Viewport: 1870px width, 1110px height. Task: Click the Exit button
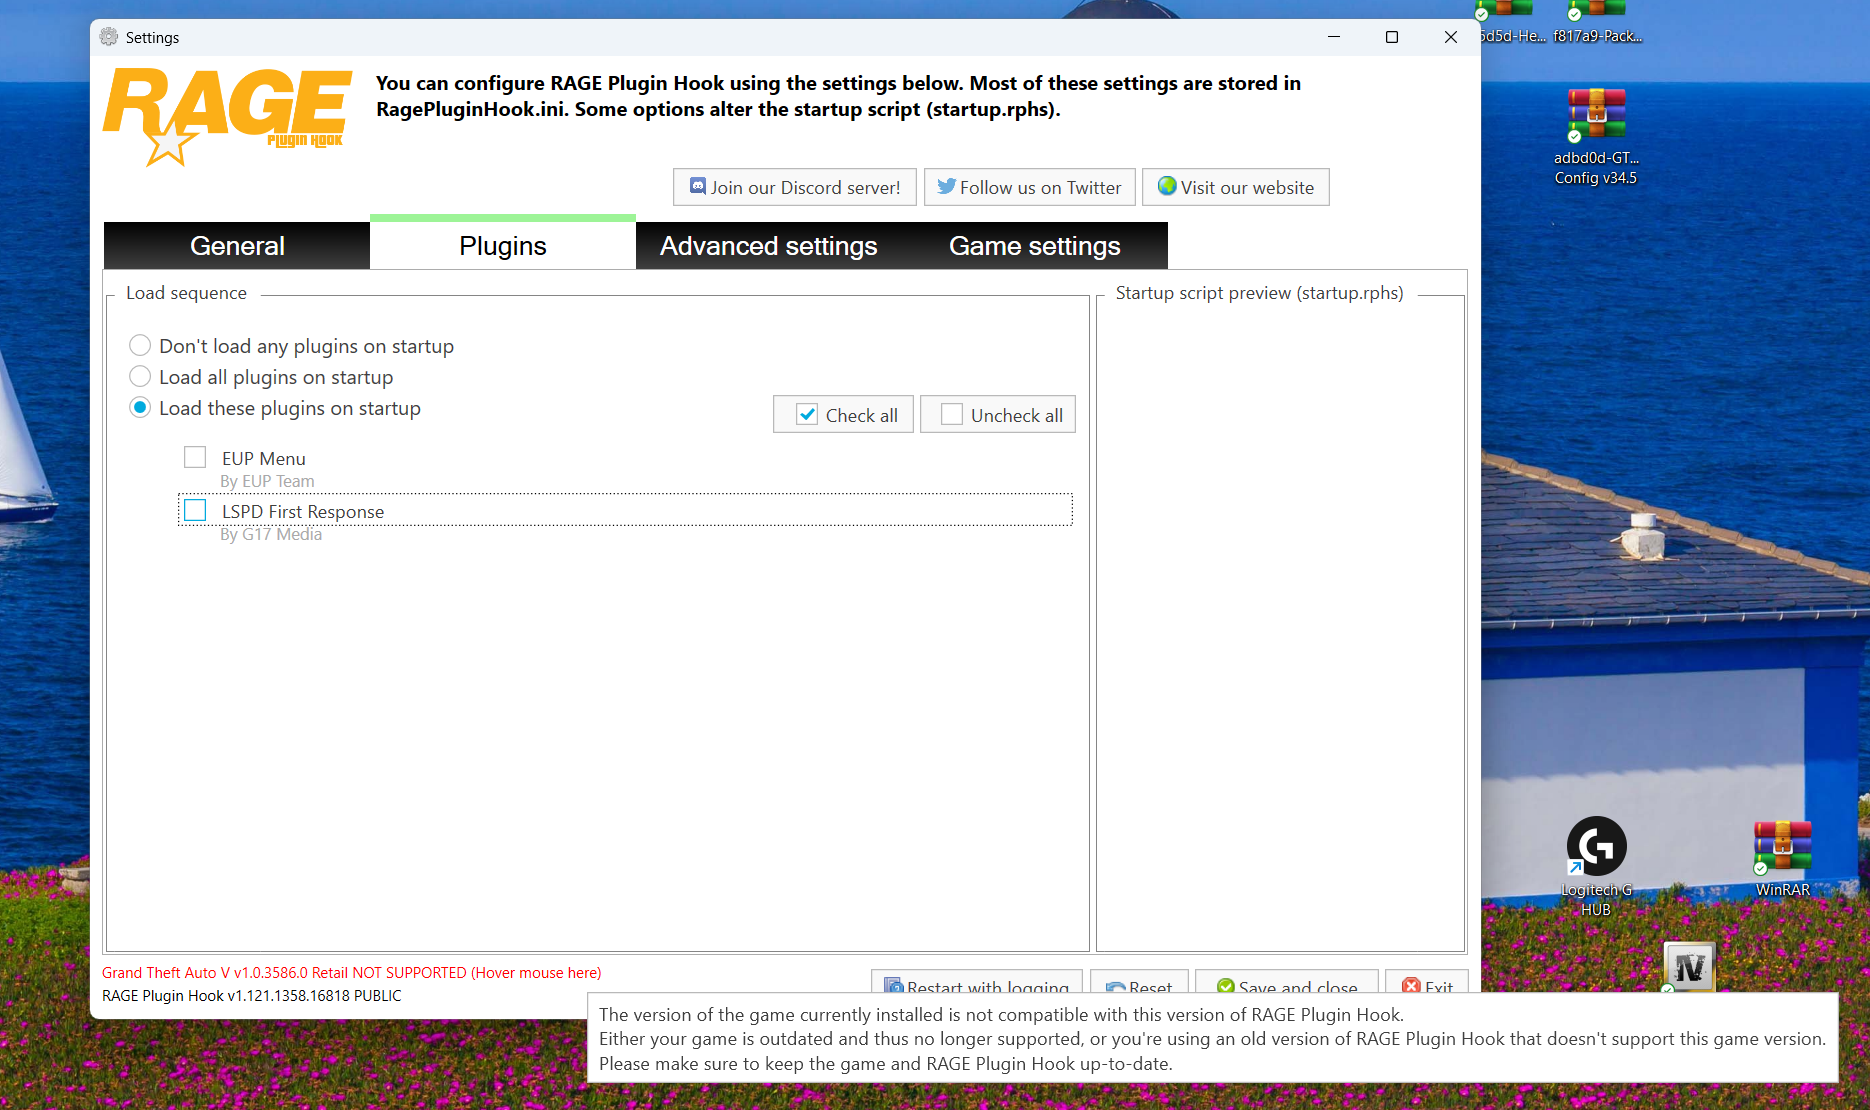(x=1427, y=982)
